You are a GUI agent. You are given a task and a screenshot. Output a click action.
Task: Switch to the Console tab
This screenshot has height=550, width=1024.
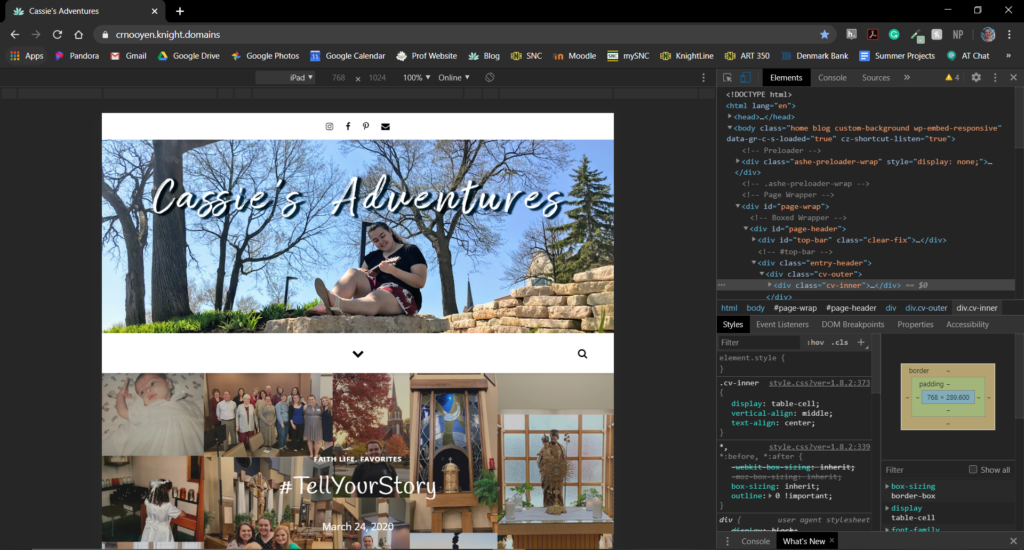pyautogui.click(x=832, y=77)
